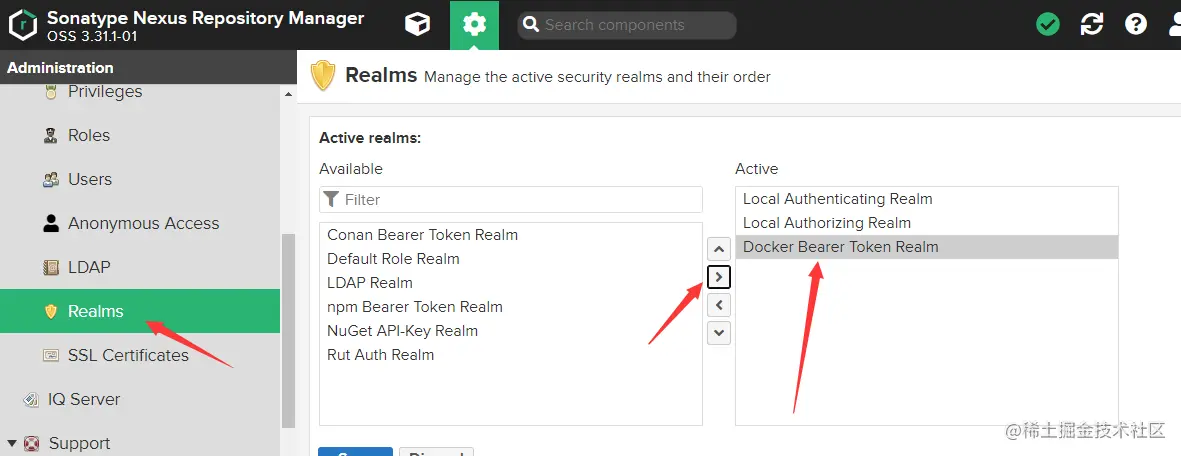
Task: Open Roles in Administration menu
Action: (89, 136)
